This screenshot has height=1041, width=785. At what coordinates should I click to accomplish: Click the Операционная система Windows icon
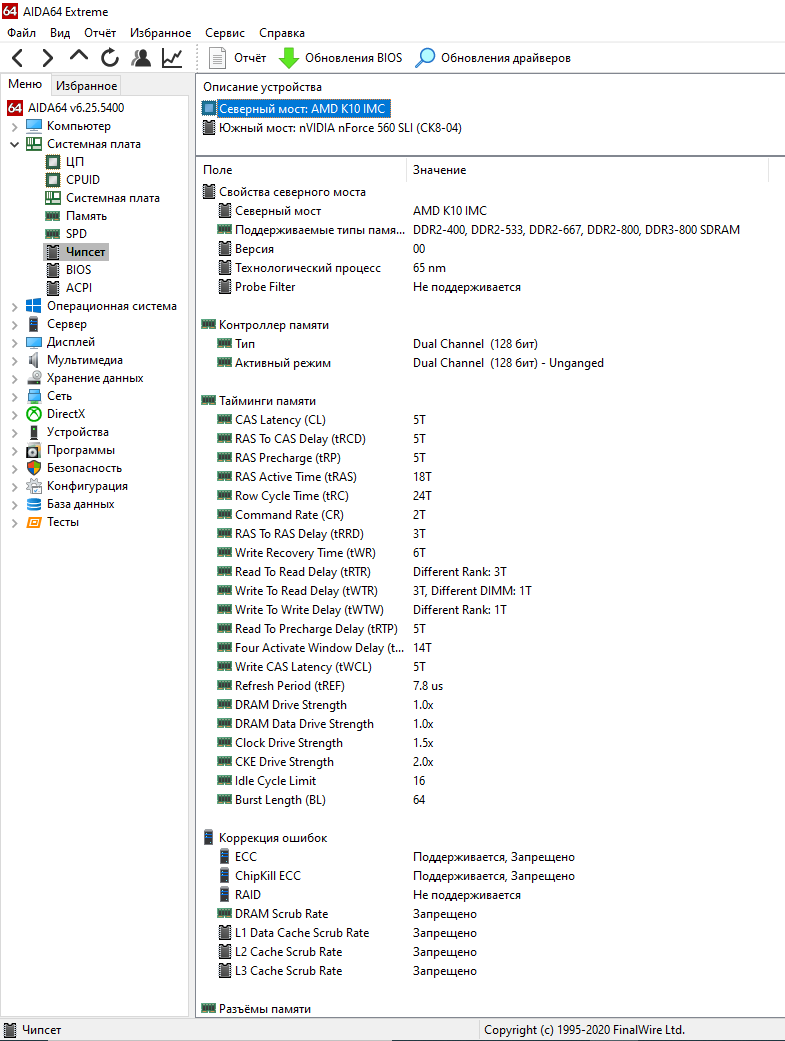[x=34, y=305]
